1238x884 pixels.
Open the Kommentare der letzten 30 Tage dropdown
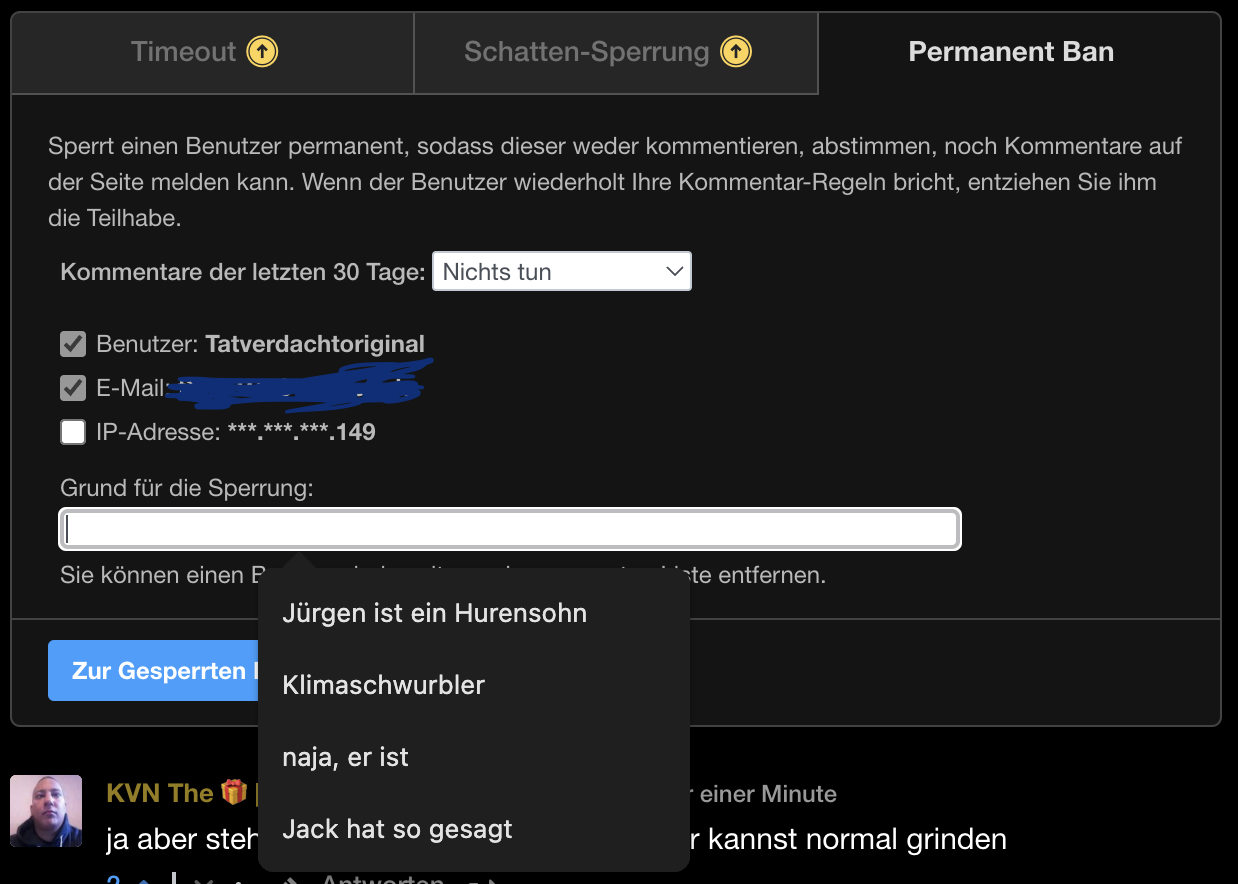(561, 272)
